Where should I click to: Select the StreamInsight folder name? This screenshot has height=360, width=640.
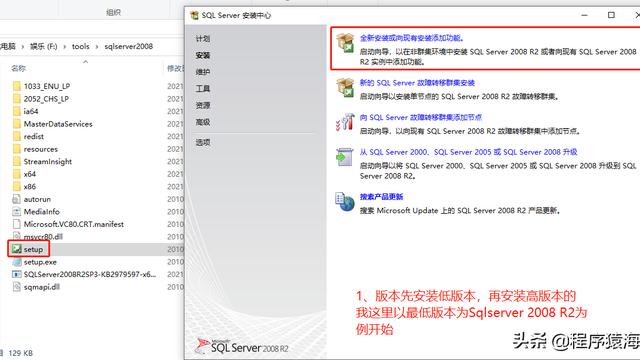tap(48, 161)
